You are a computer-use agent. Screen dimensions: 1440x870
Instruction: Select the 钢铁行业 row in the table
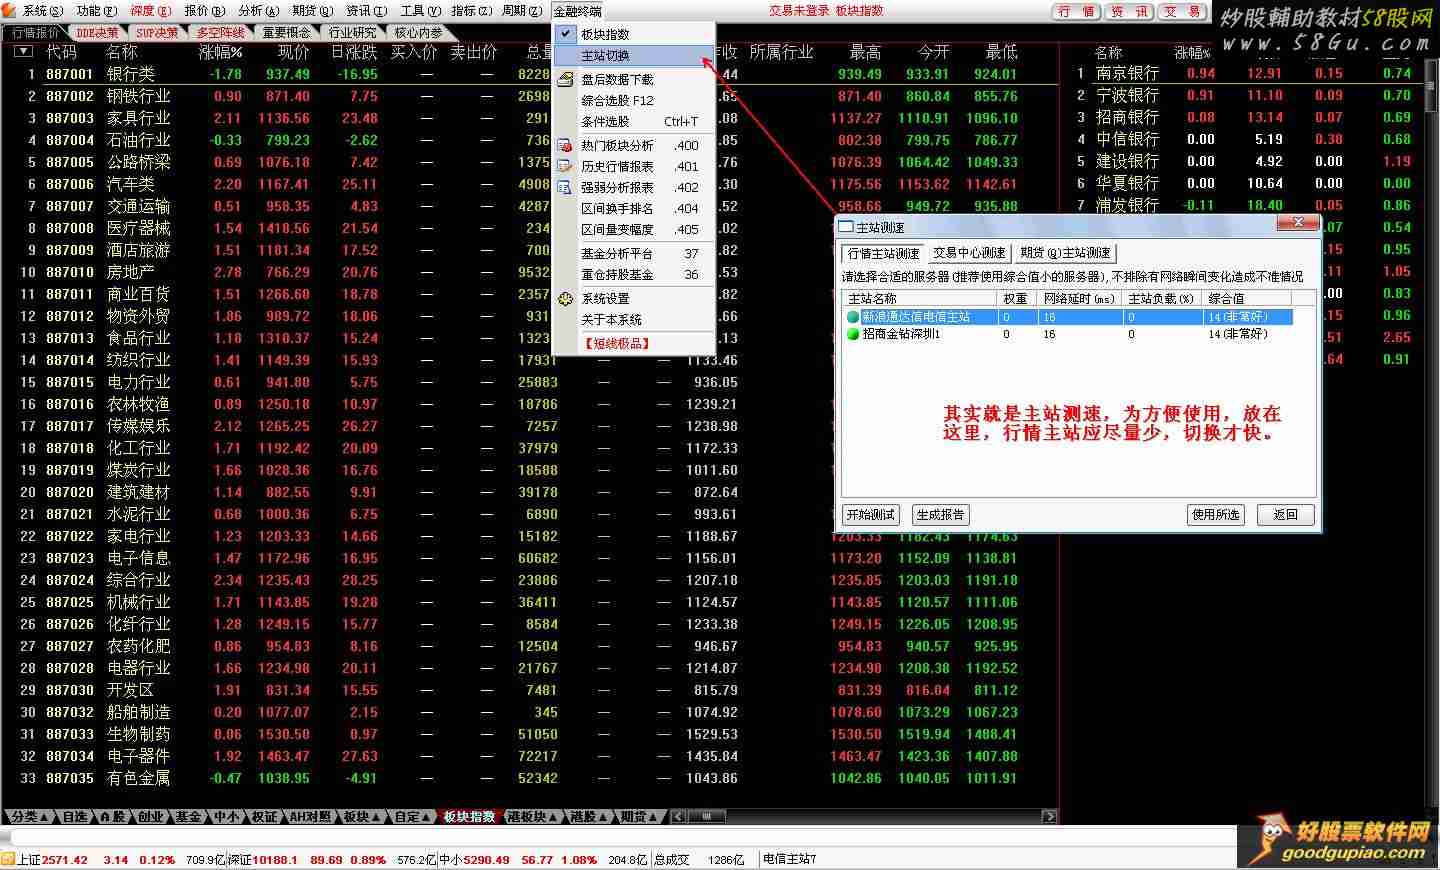(x=530, y=96)
